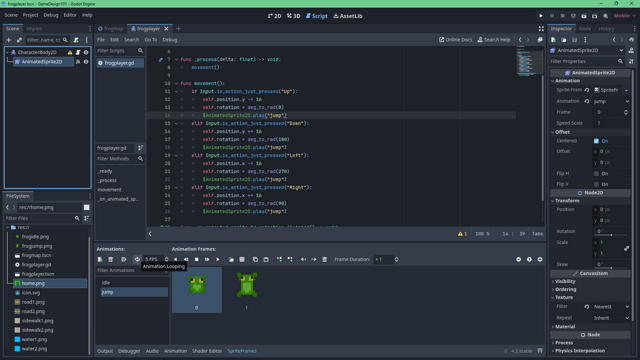Run the project with the play button
This screenshot has height=360, width=640.
tap(541, 16)
